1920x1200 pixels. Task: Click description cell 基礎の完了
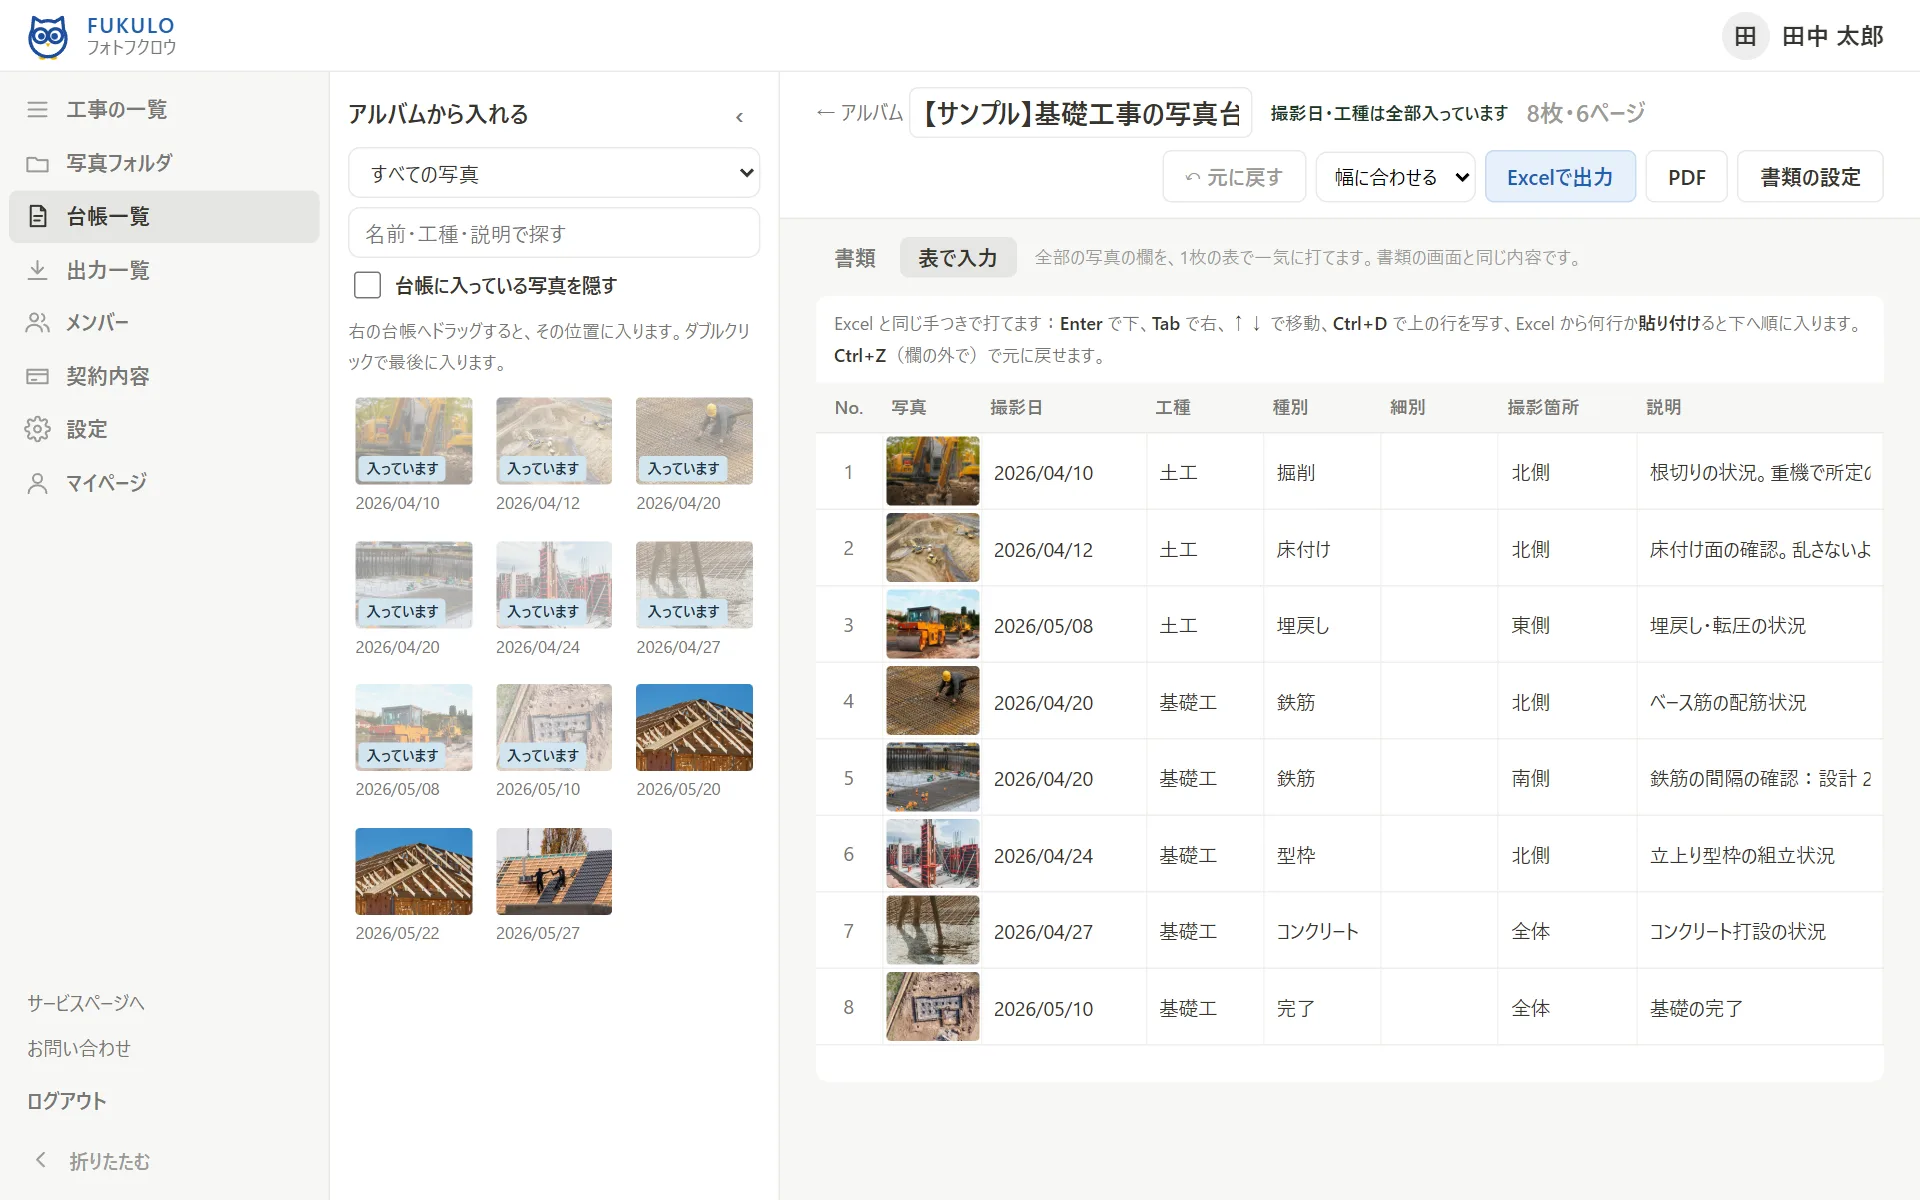click(1760, 1008)
